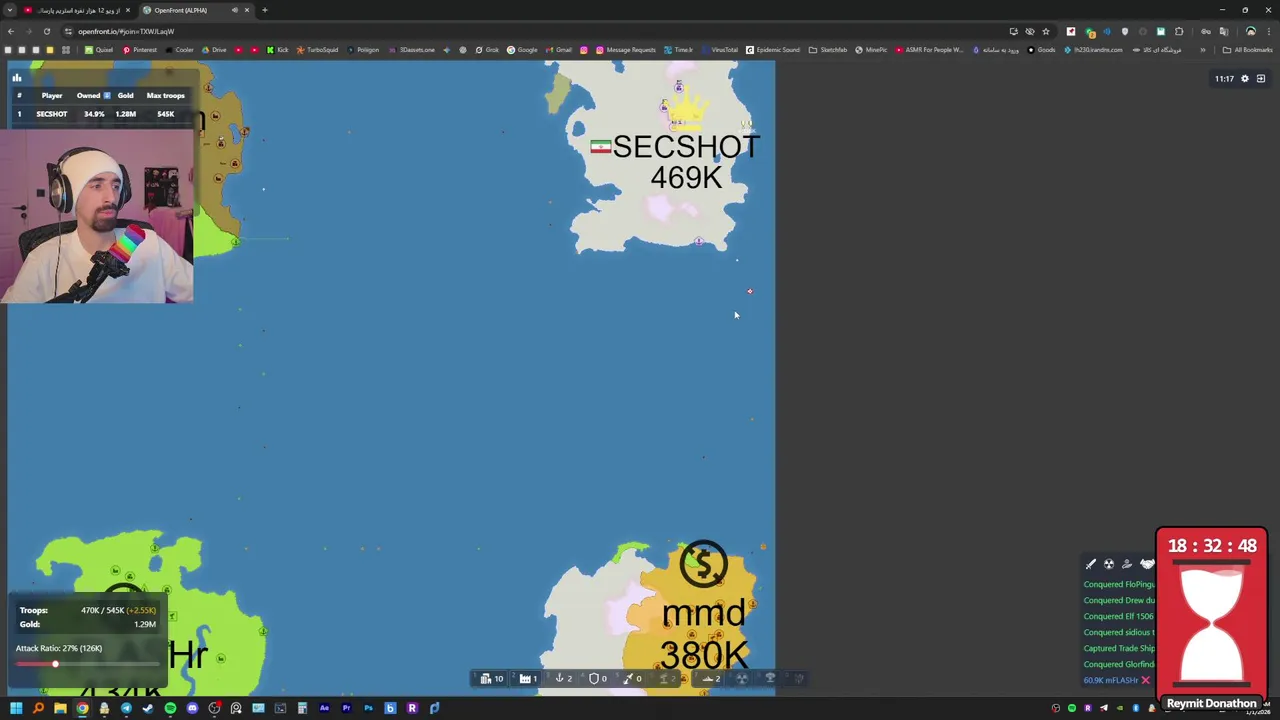The height and width of the screenshot is (720, 1280).
Task: Sort leaderboard by Gold column
Action: point(125,95)
